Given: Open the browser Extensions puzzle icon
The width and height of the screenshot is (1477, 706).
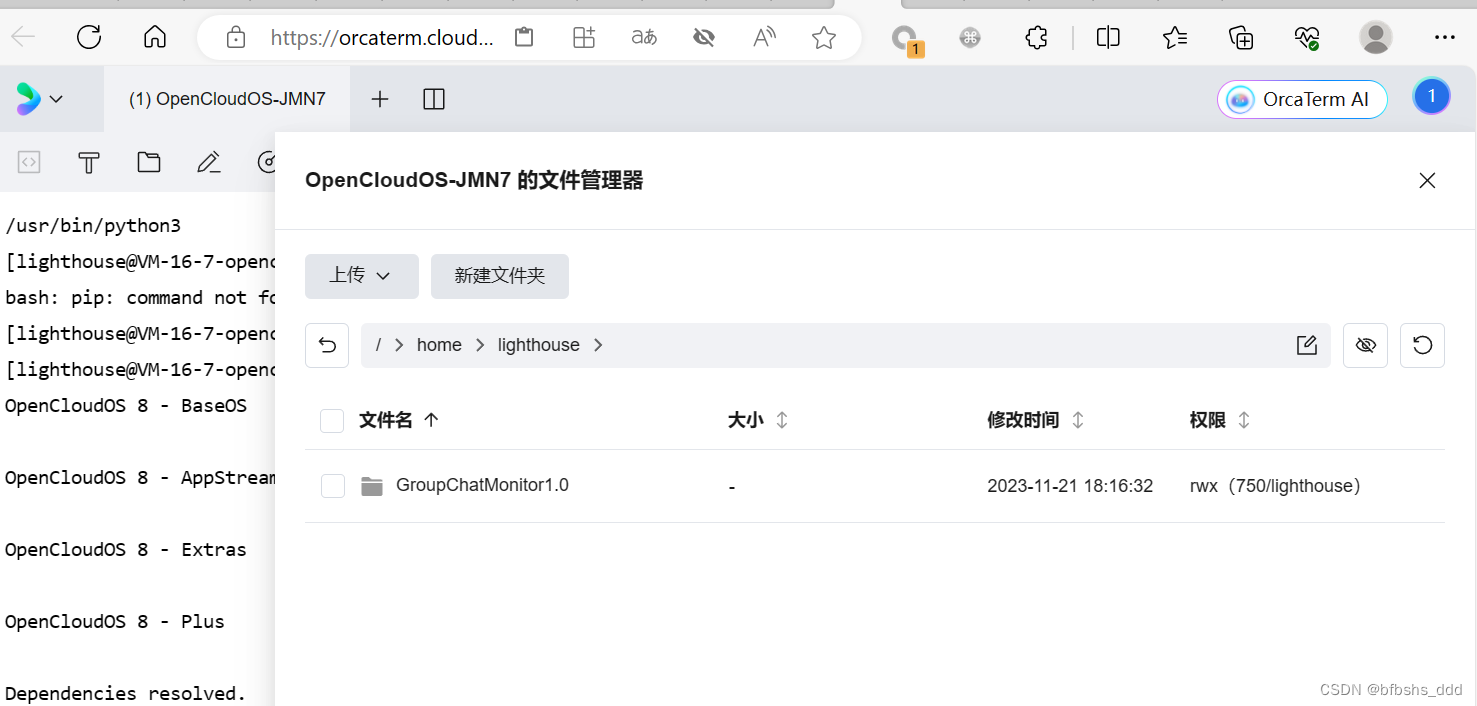Looking at the screenshot, I should click(1037, 38).
